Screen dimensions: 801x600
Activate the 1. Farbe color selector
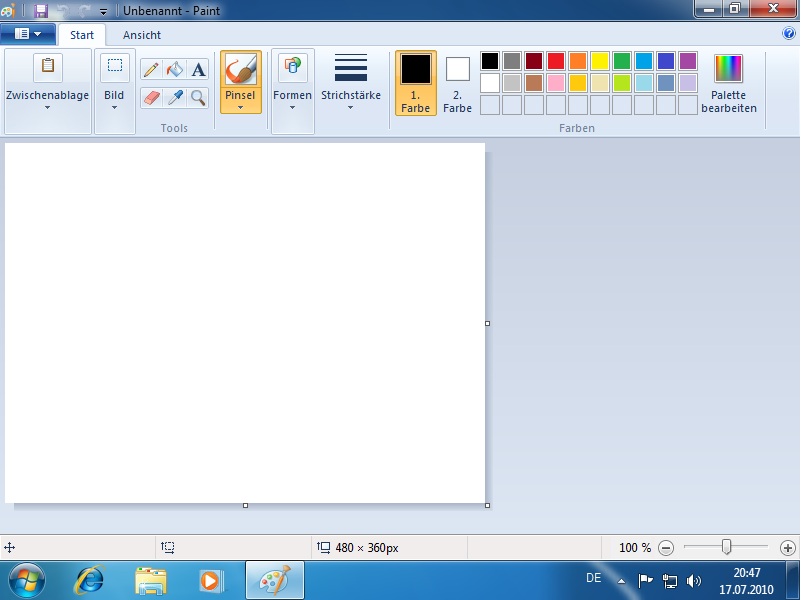click(x=415, y=83)
